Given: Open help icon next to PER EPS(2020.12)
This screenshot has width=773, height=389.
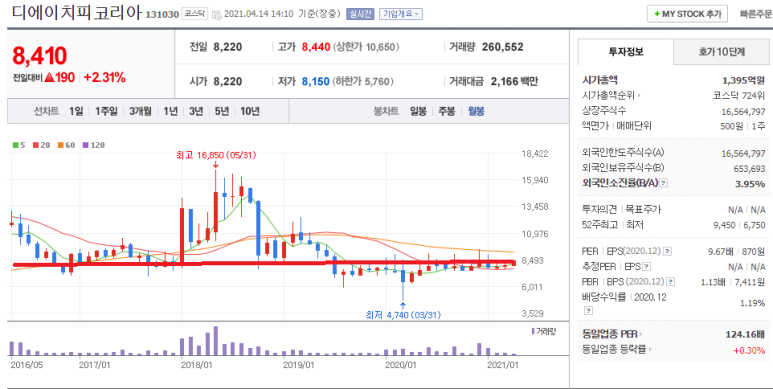Looking at the screenshot, I should click(x=667, y=251).
